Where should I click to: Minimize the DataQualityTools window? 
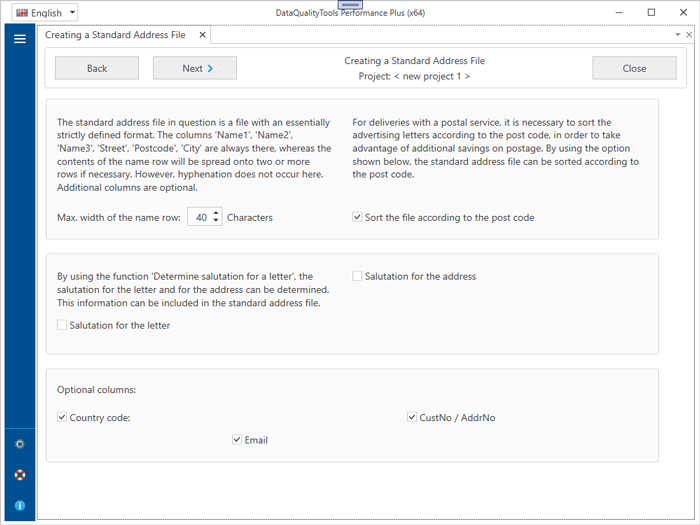click(619, 12)
